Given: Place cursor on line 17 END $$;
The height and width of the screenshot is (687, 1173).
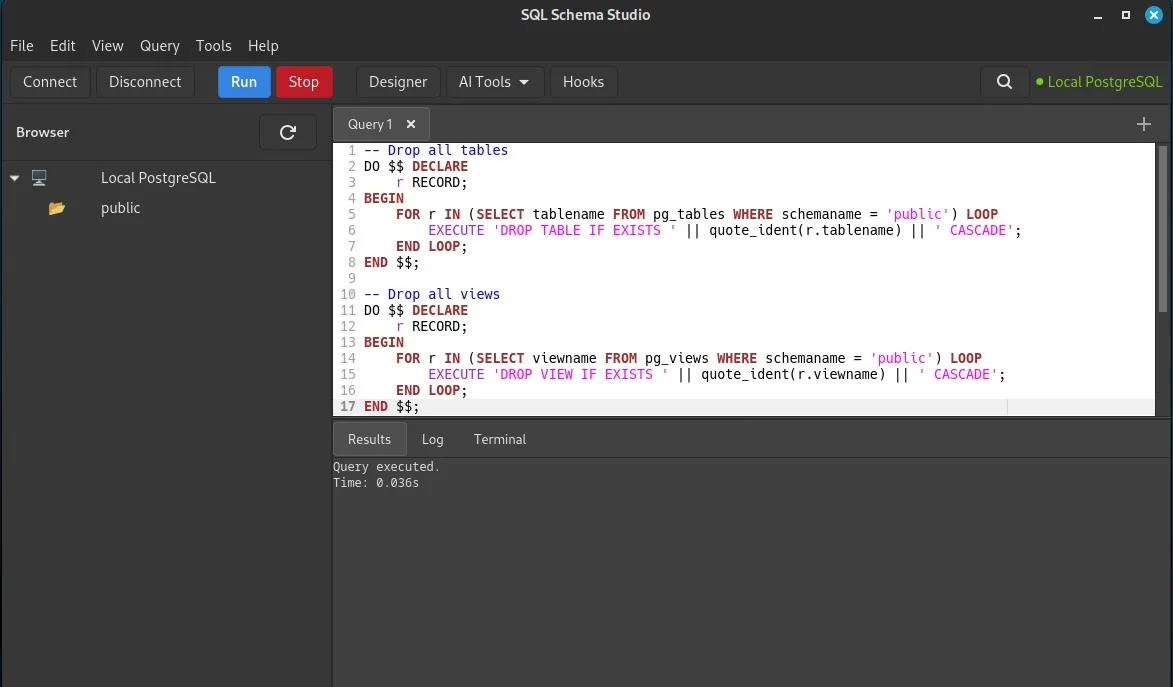Looking at the screenshot, I should coord(391,406).
